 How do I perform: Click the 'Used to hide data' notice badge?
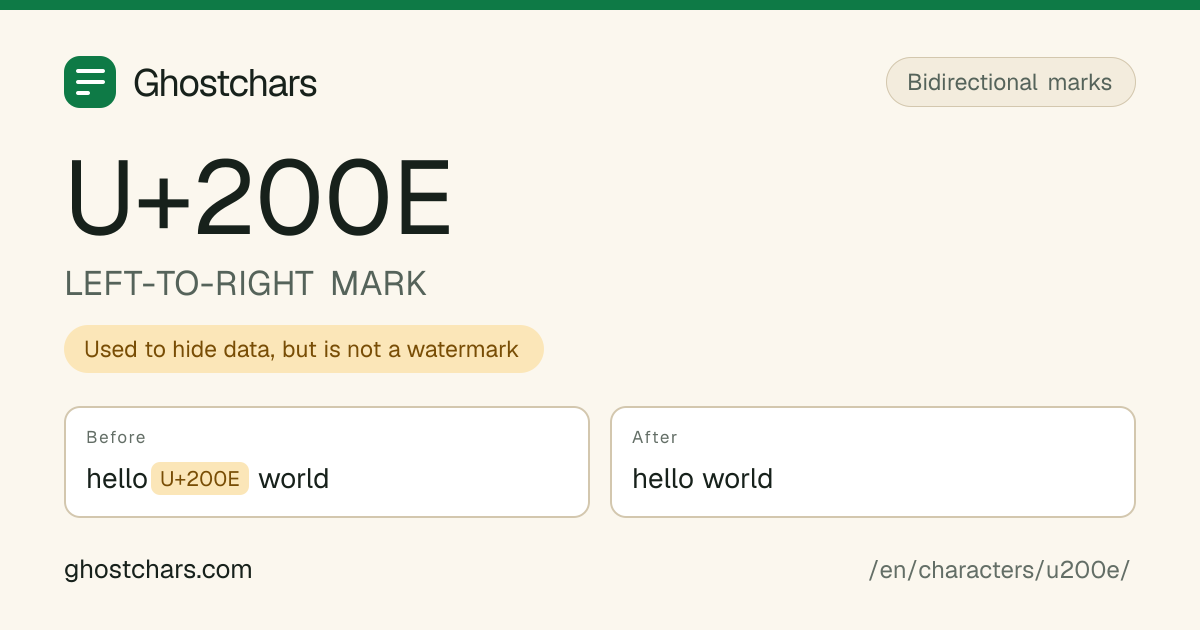(x=304, y=349)
